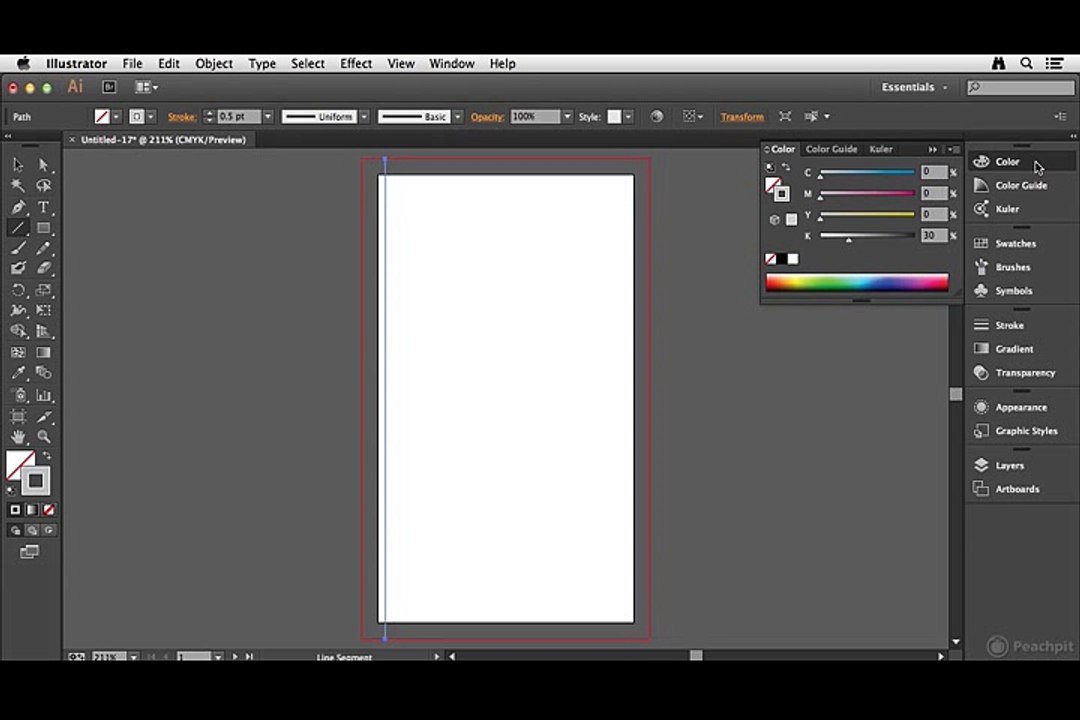This screenshot has width=1080, height=720.
Task: Click the Opacity link in control bar
Action: [x=487, y=116]
